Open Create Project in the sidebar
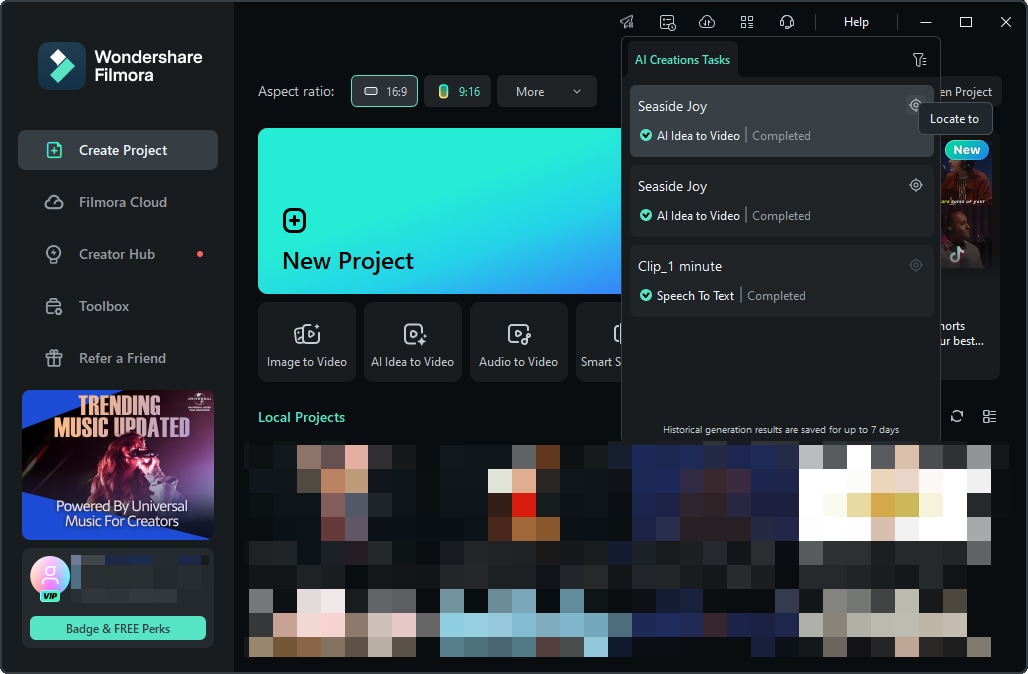 pos(118,150)
